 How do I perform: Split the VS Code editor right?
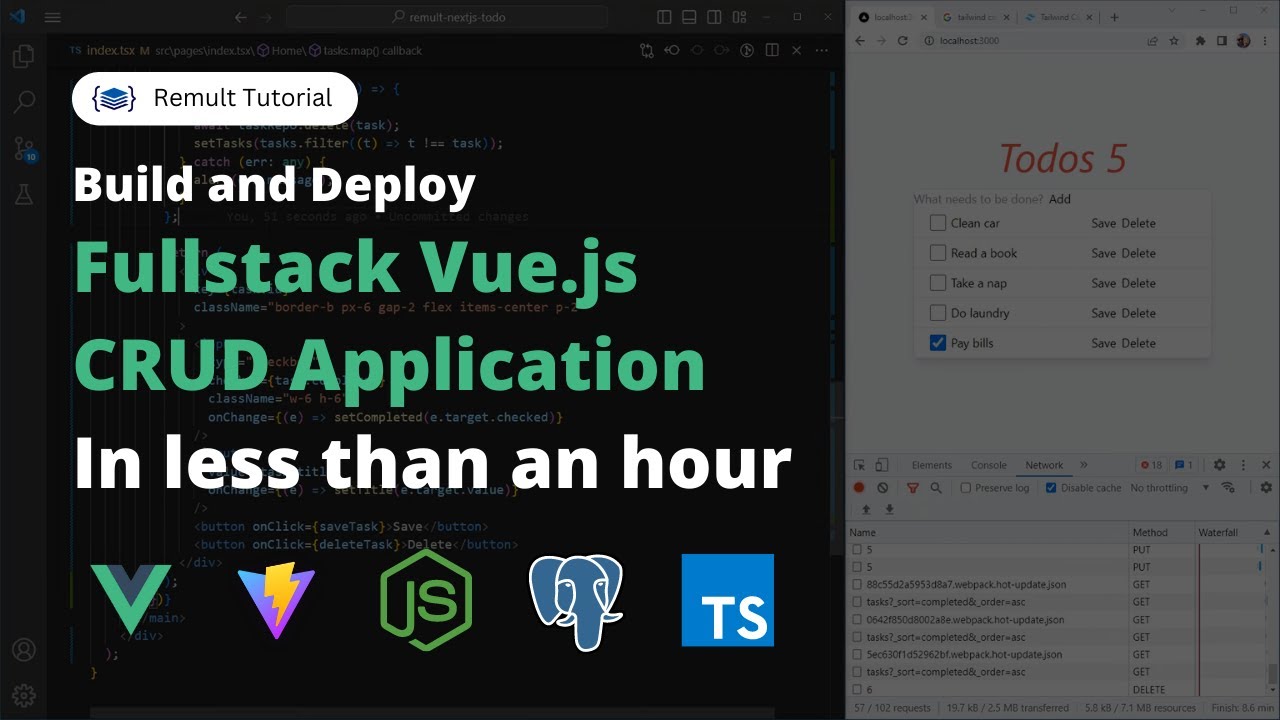click(772, 50)
